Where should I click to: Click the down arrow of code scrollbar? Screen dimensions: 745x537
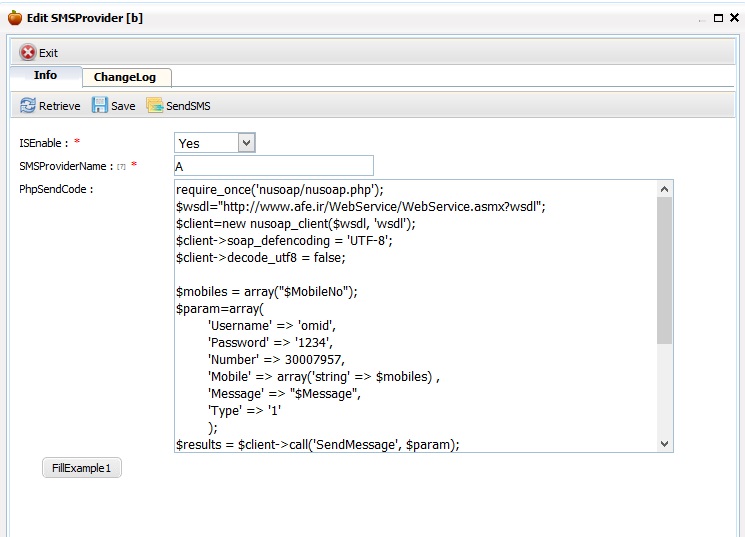click(x=665, y=444)
